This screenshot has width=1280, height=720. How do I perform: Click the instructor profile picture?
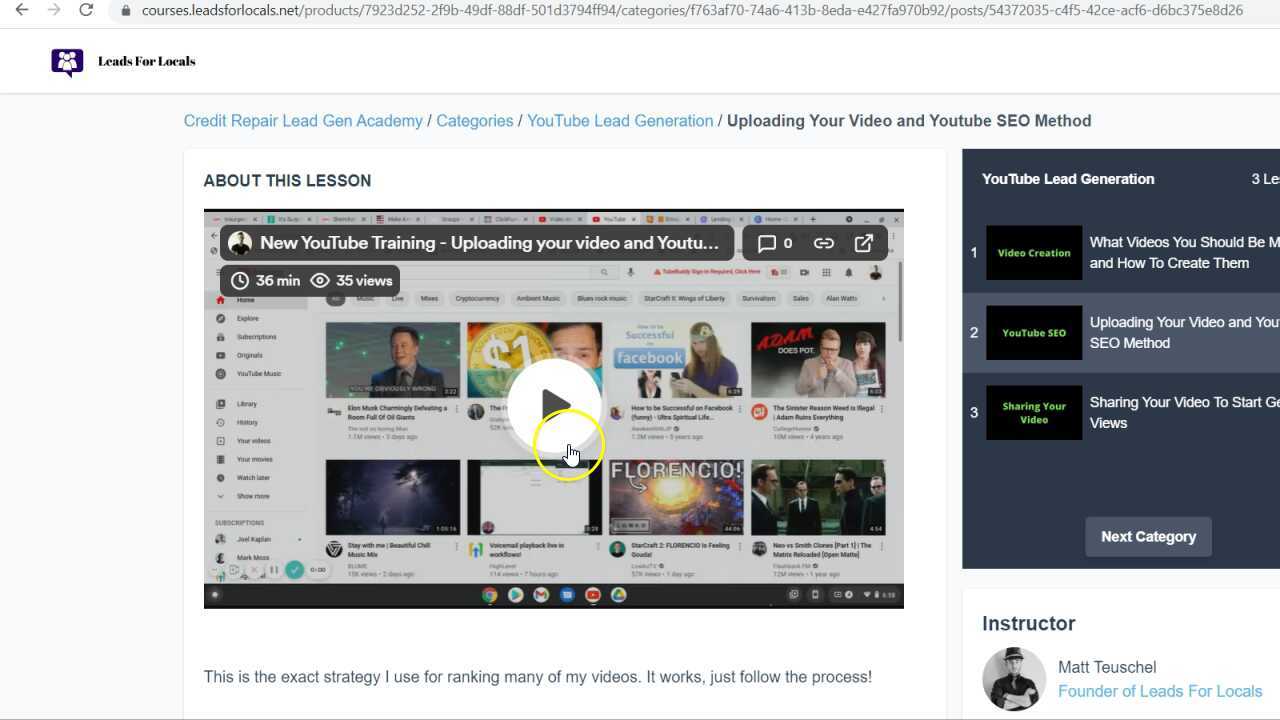tap(1013, 679)
